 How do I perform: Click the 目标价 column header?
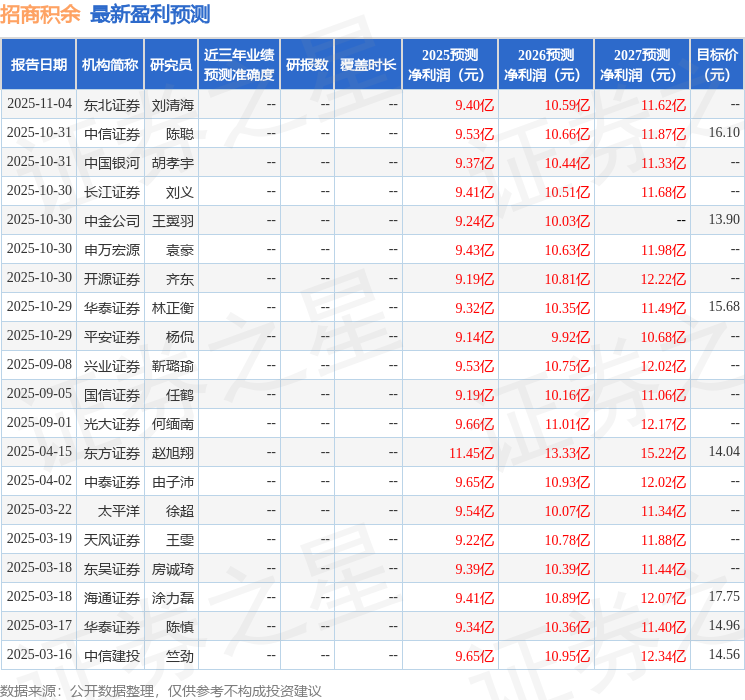tap(717, 65)
